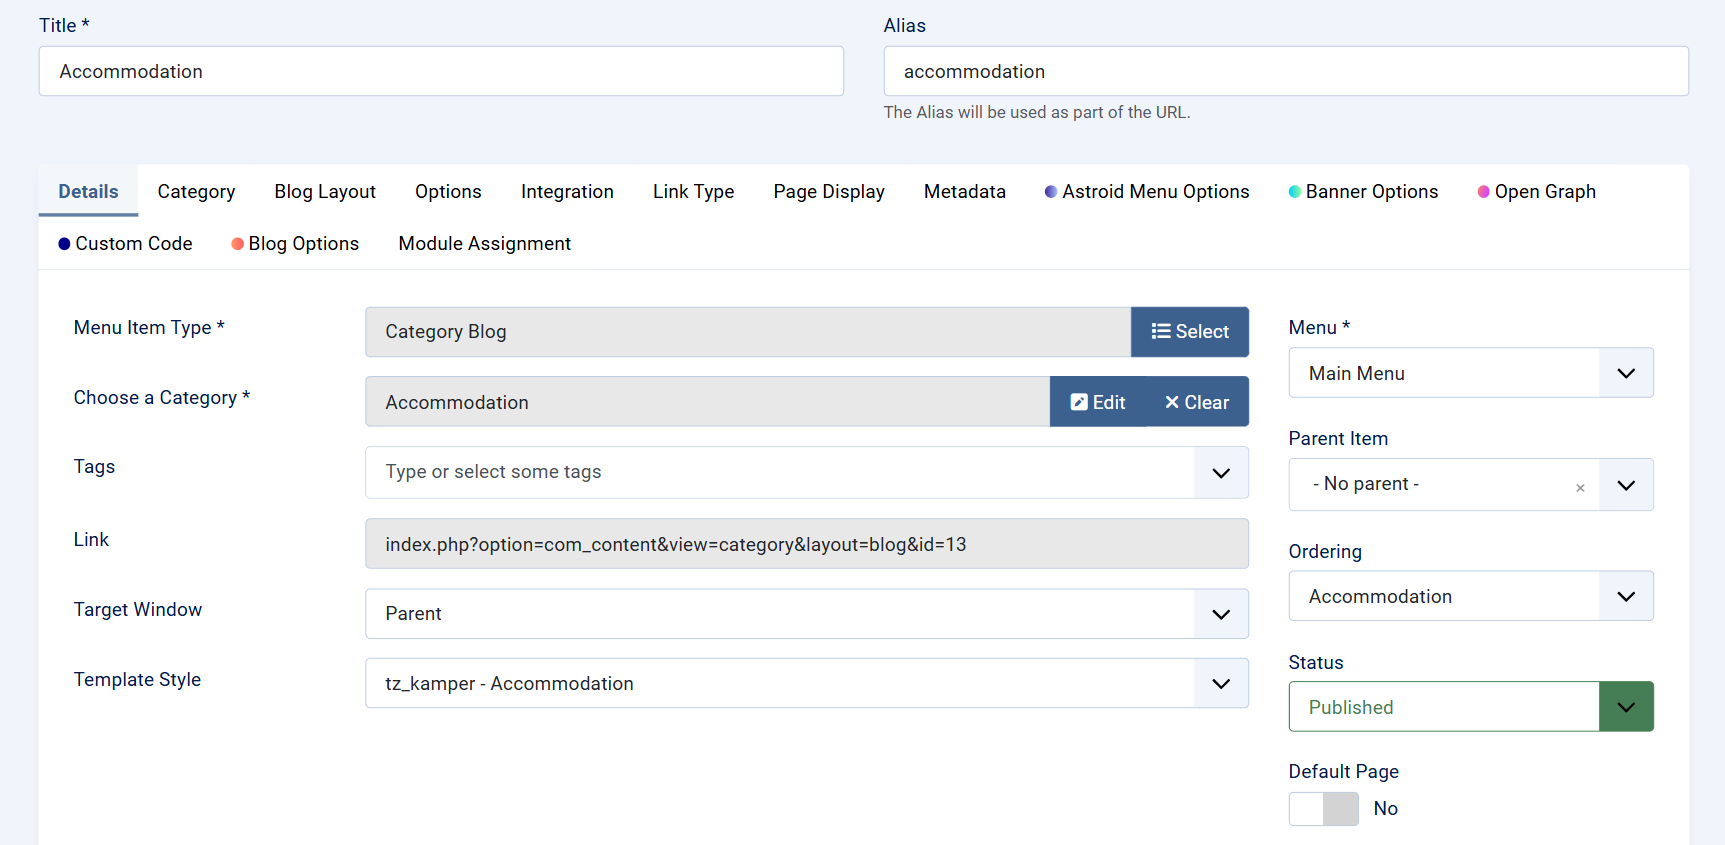Viewport: 1725px width, 845px height.
Task: Click the Alias text field
Action: 1285,72
